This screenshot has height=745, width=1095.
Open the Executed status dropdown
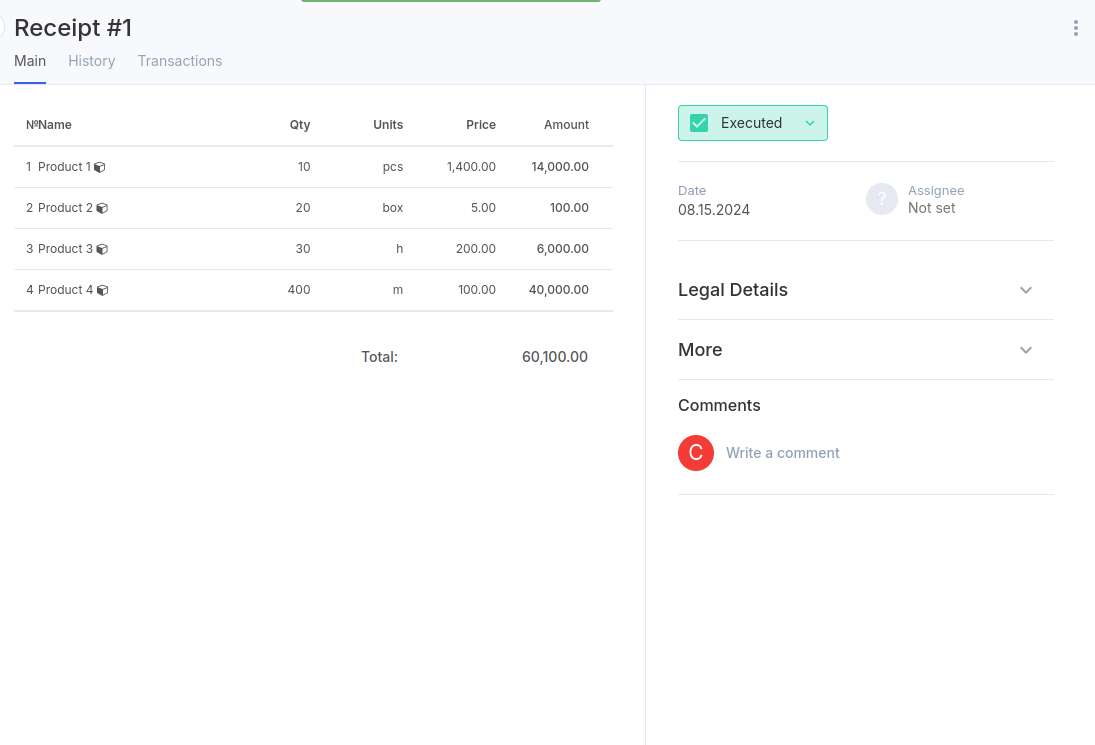point(810,123)
